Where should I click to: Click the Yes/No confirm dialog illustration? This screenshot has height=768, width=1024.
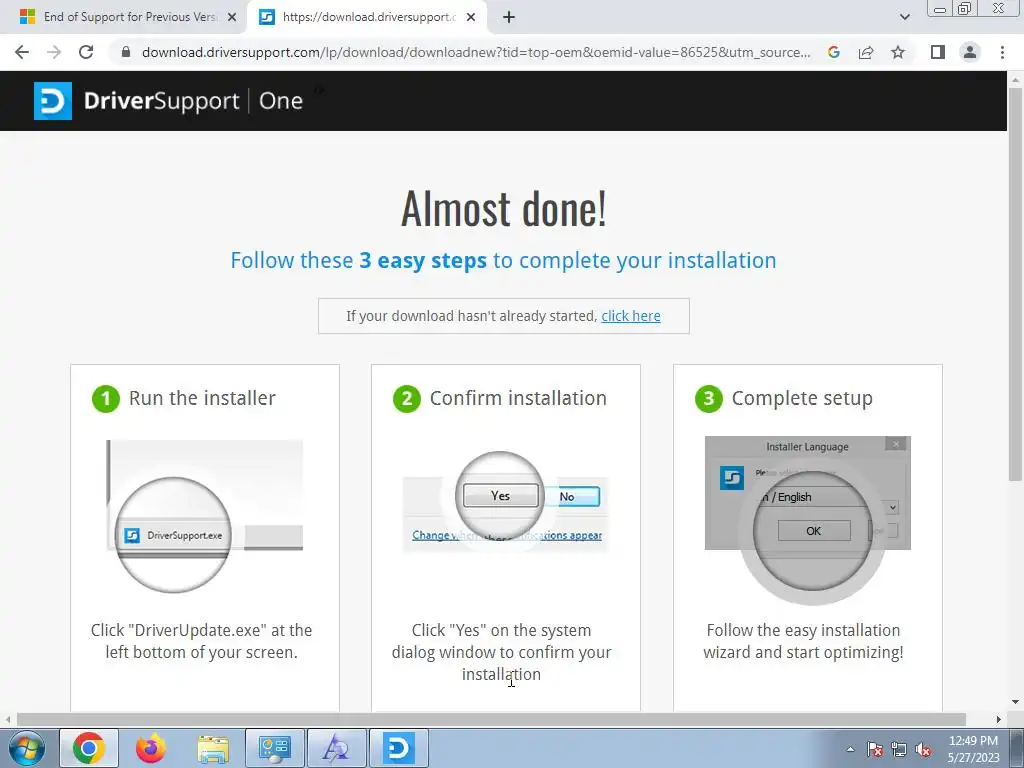[505, 503]
